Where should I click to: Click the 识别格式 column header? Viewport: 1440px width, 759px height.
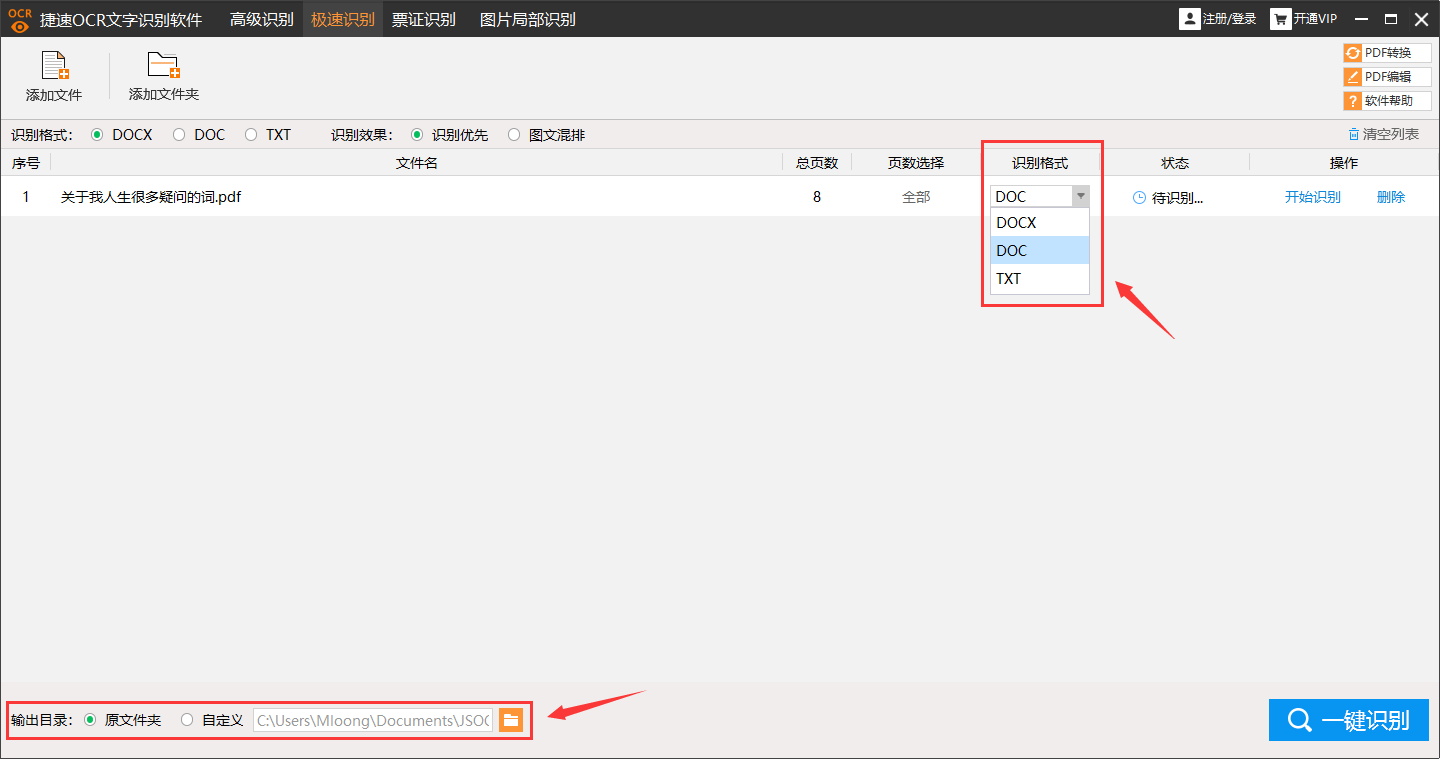tap(1040, 163)
